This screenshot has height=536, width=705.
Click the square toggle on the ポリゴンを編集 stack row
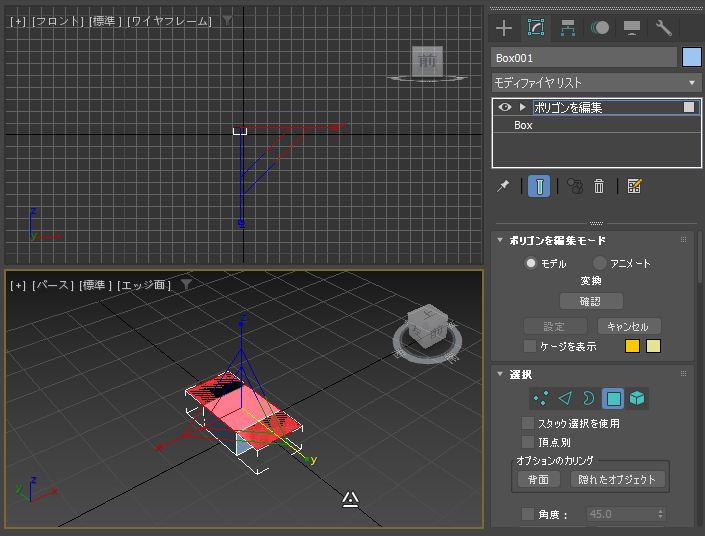pyautogui.click(x=689, y=107)
